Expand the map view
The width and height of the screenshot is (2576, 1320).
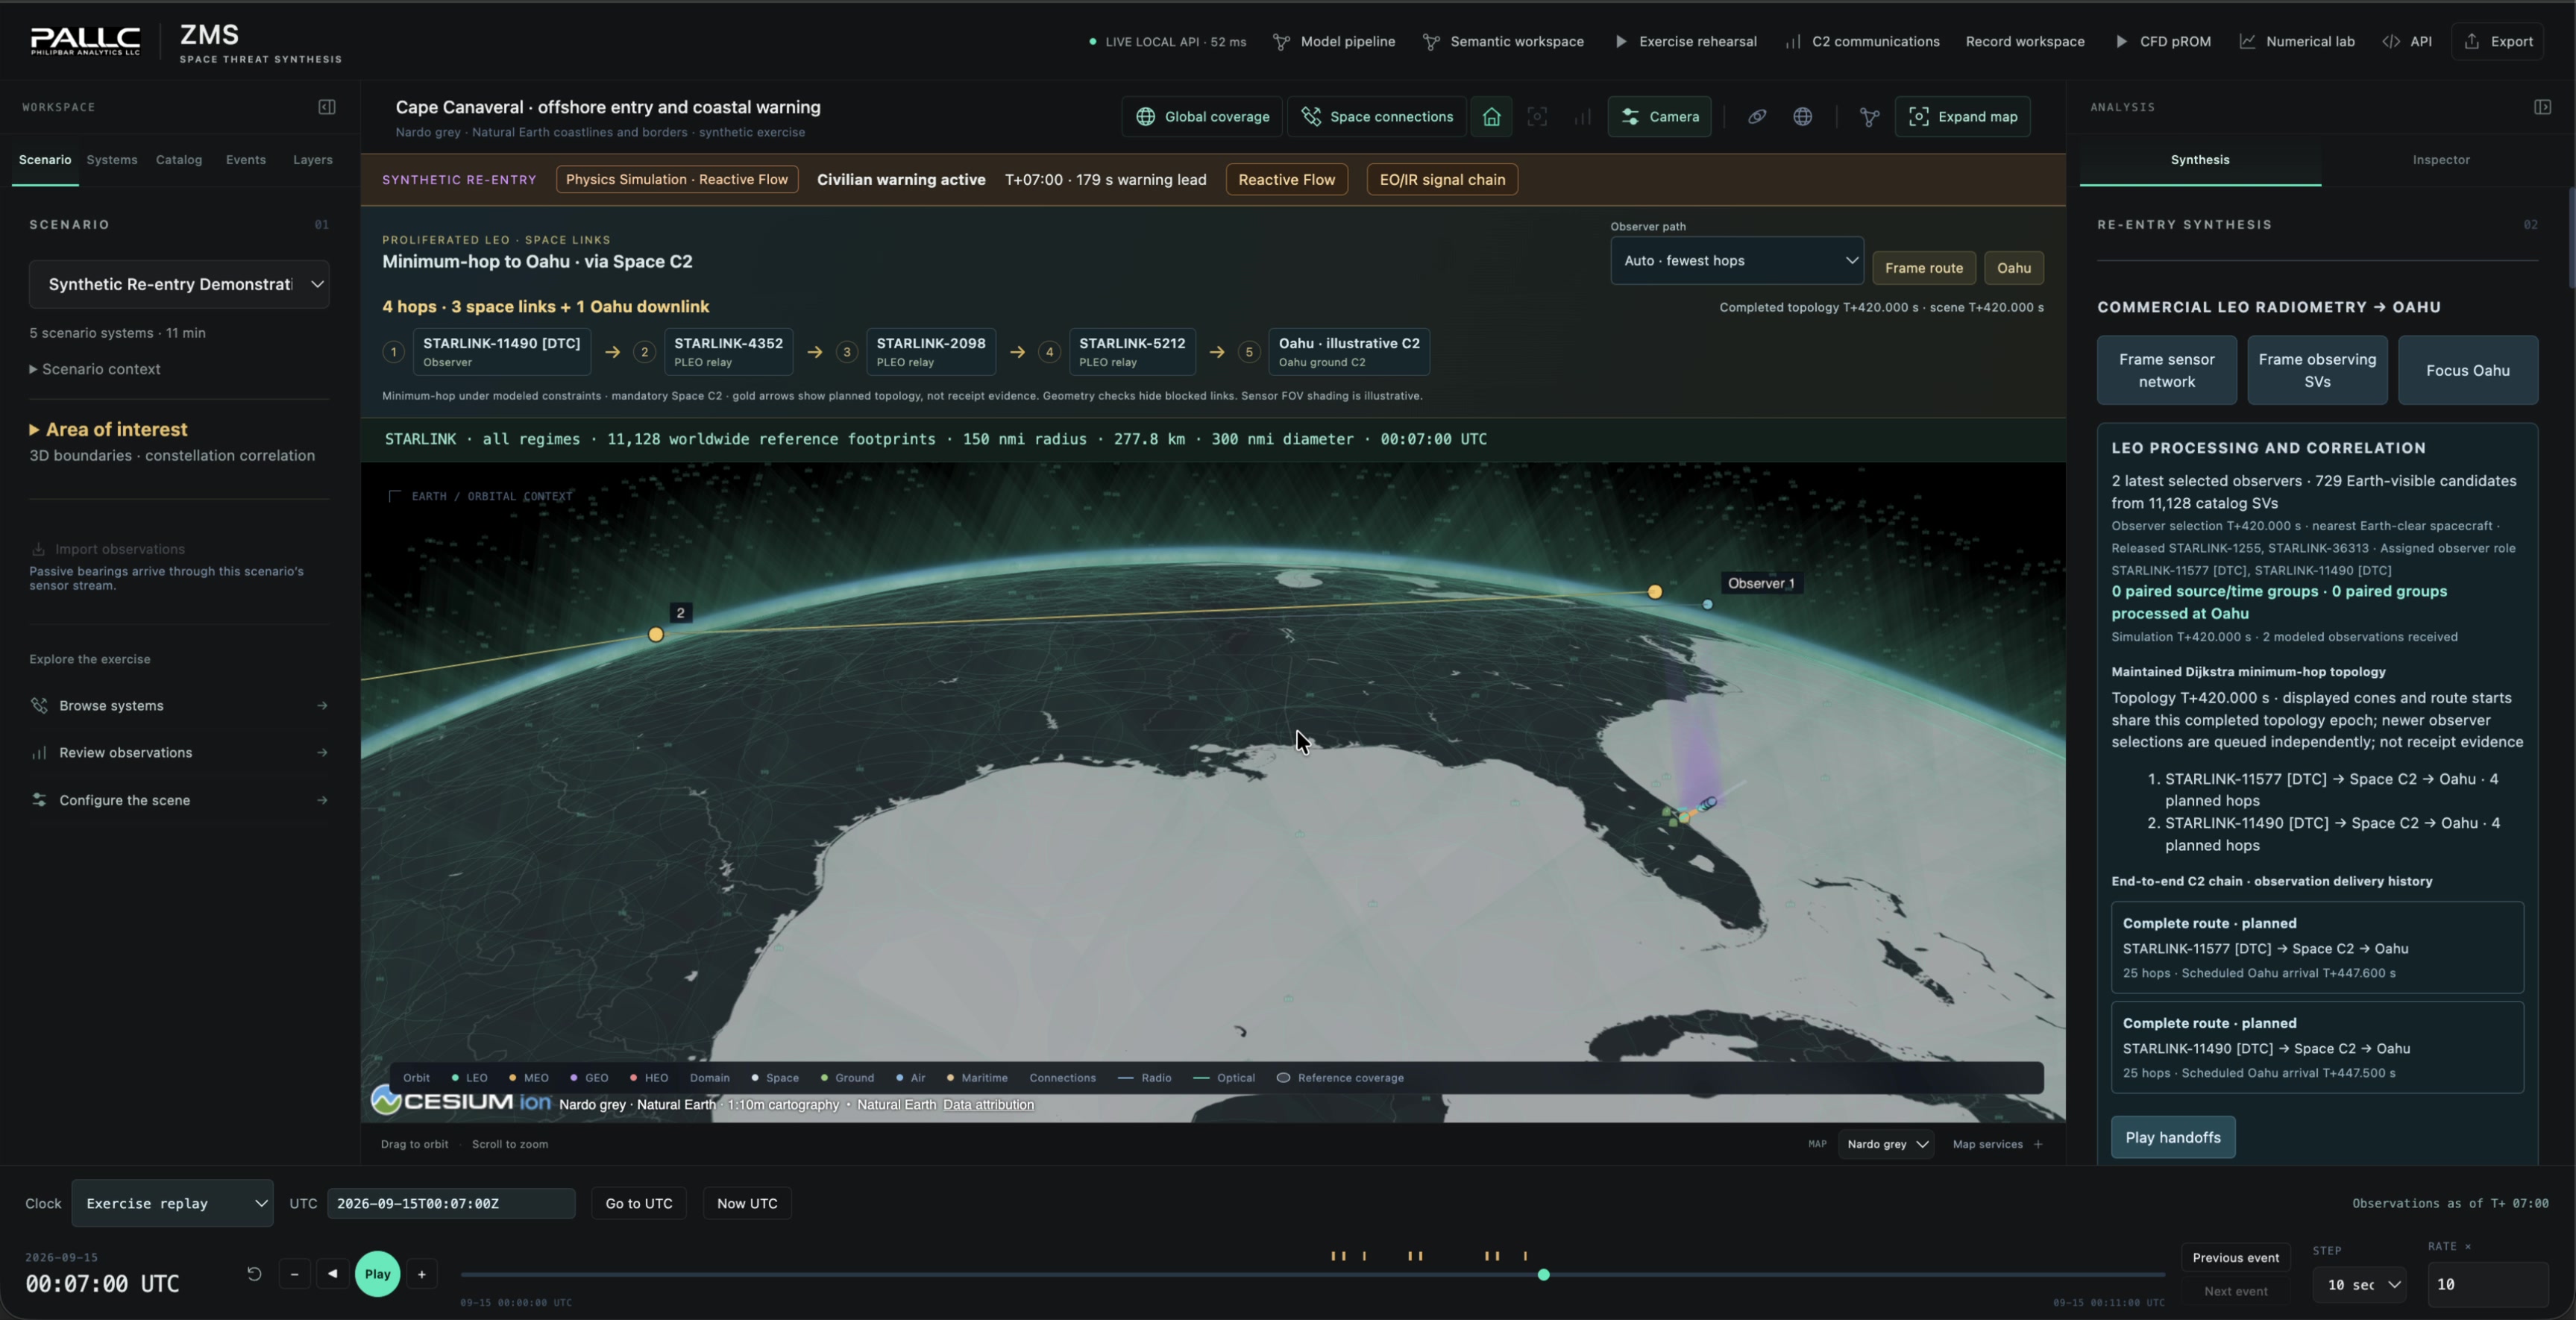[x=1963, y=117]
